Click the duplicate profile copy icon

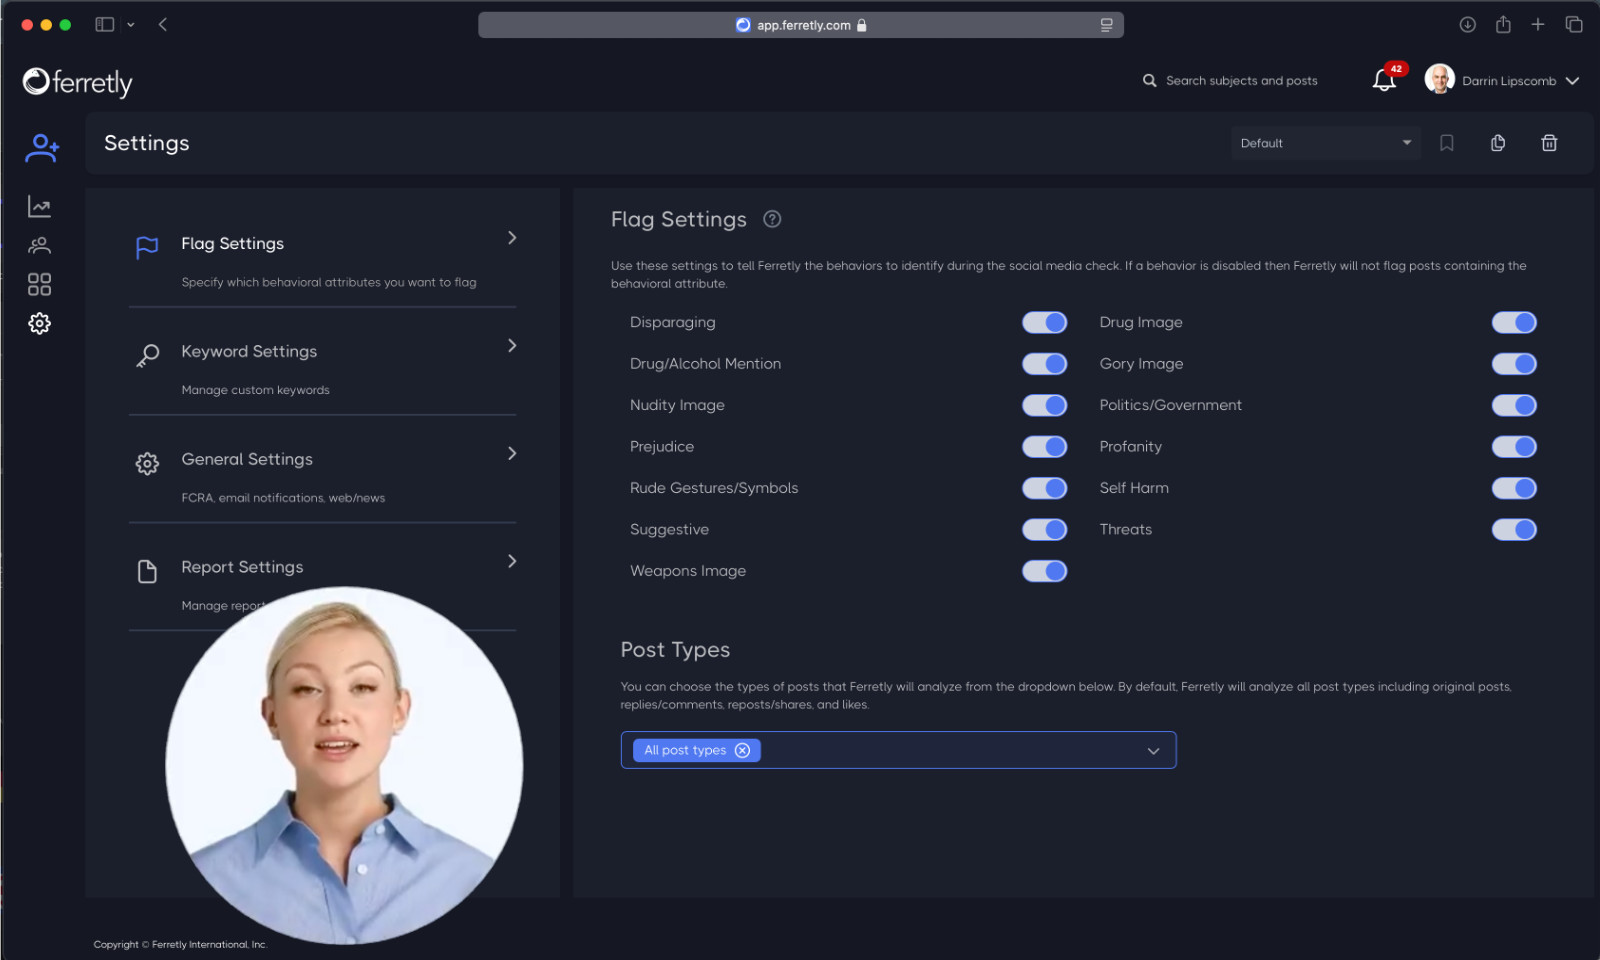click(1497, 143)
